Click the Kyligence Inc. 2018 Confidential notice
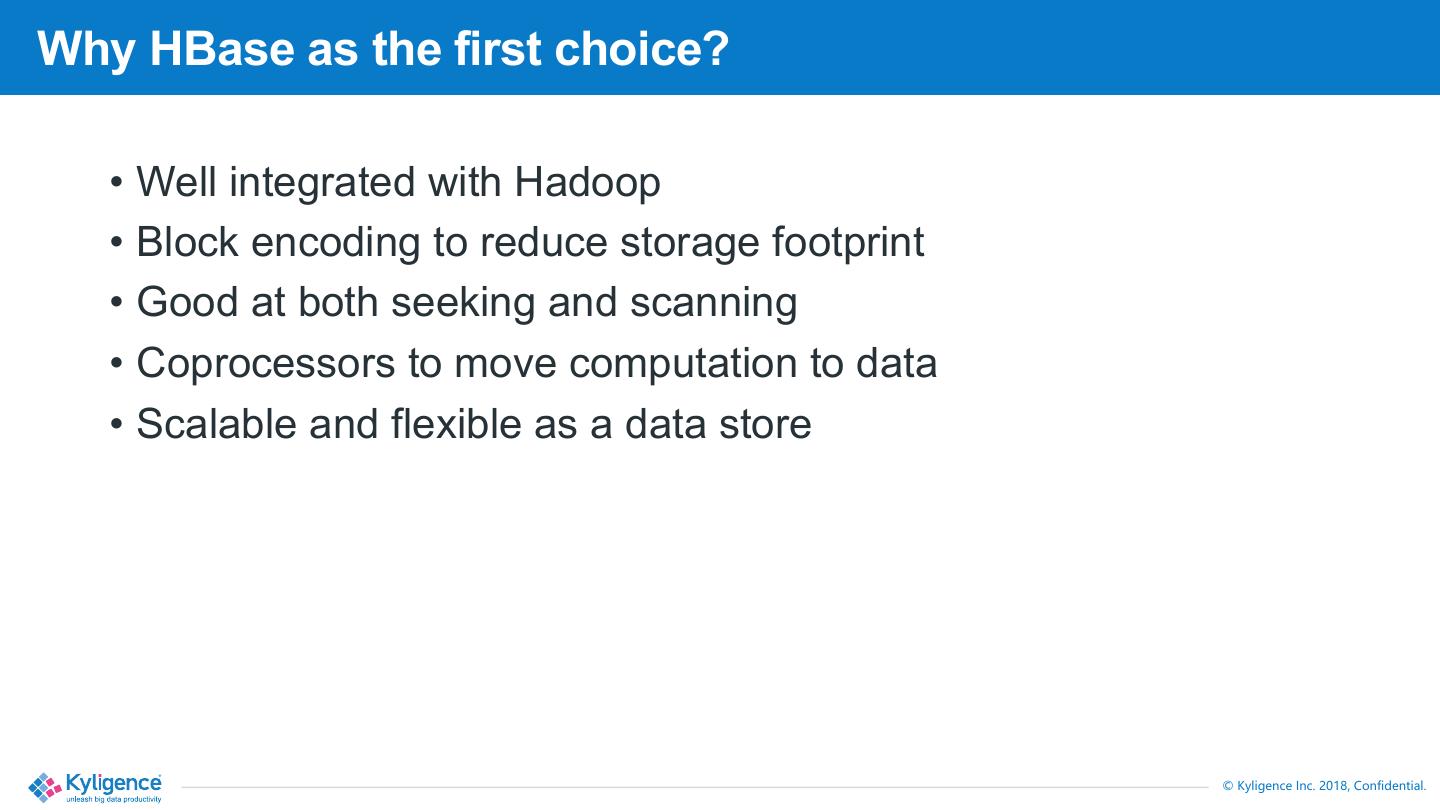The width and height of the screenshot is (1440, 810). click(1324, 786)
